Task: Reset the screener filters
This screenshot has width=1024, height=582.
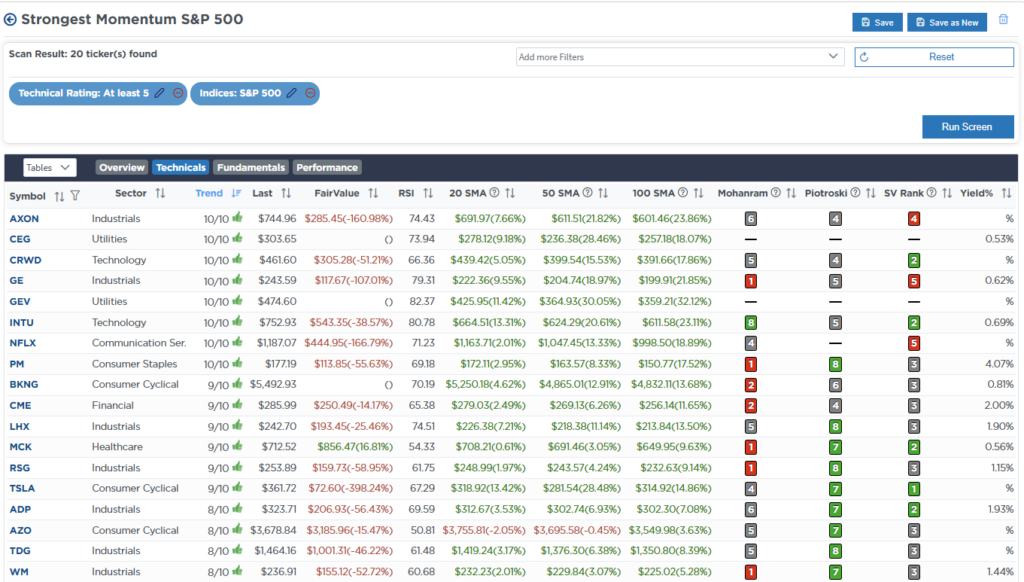Action: tap(934, 57)
